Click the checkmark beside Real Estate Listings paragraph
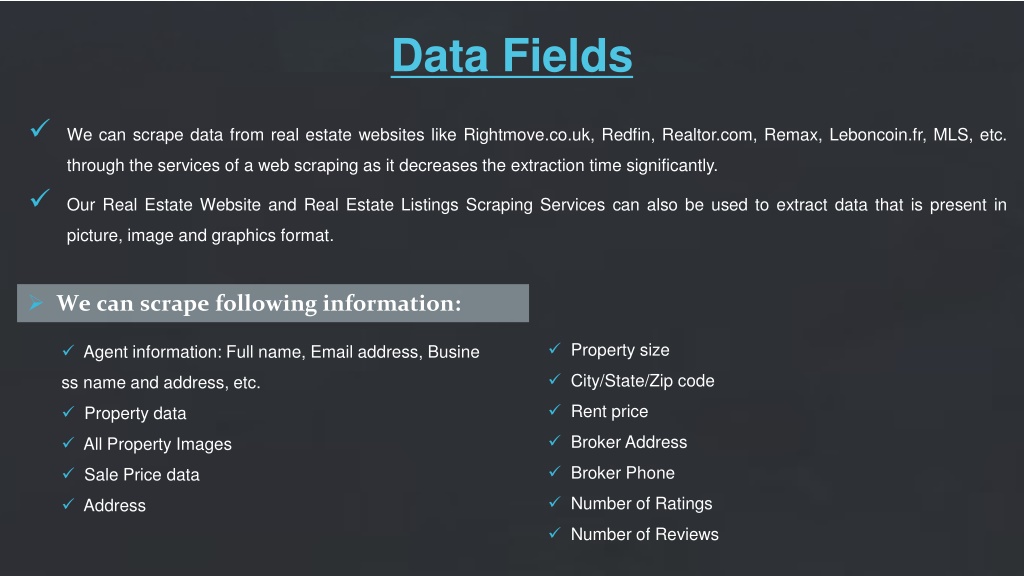Image resolution: width=1024 pixels, height=576 pixels. tap(40, 198)
